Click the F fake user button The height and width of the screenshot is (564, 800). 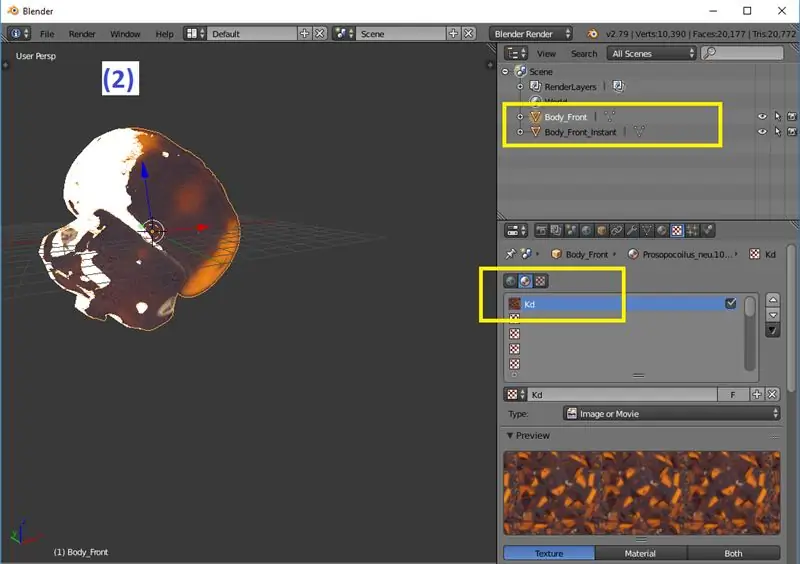click(733, 395)
